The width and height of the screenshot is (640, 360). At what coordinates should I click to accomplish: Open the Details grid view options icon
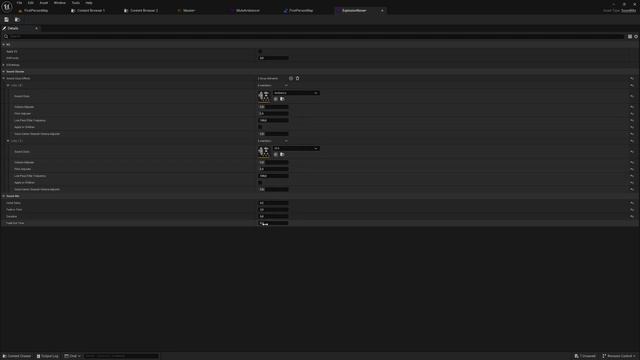pyautogui.click(x=630, y=36)
